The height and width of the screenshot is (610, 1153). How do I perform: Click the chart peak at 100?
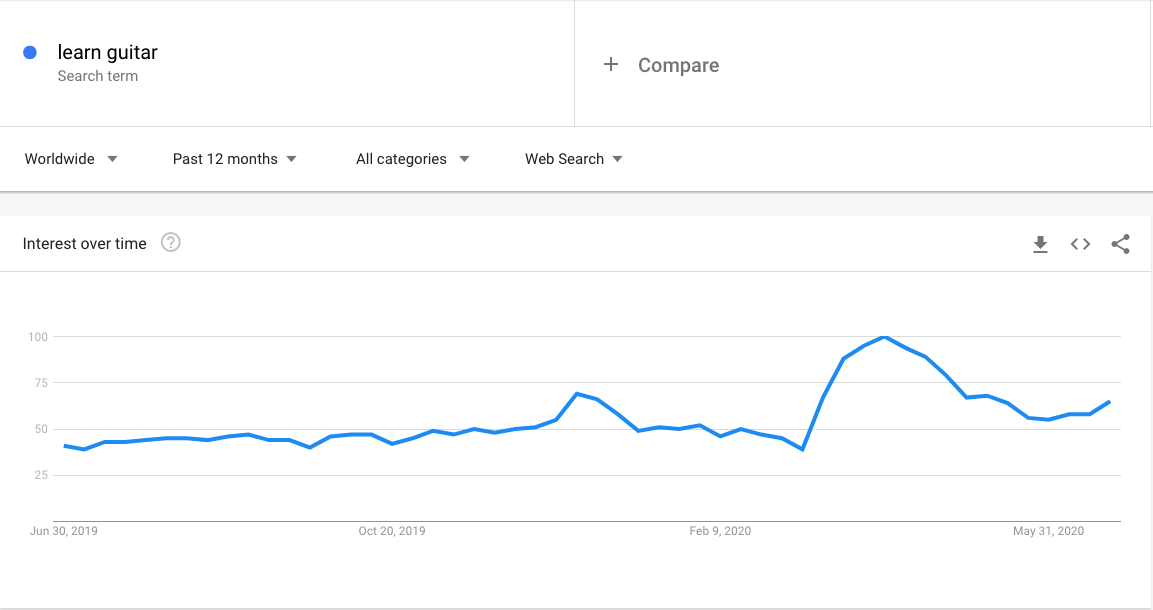pyautogui.click(x=885, y=337)
